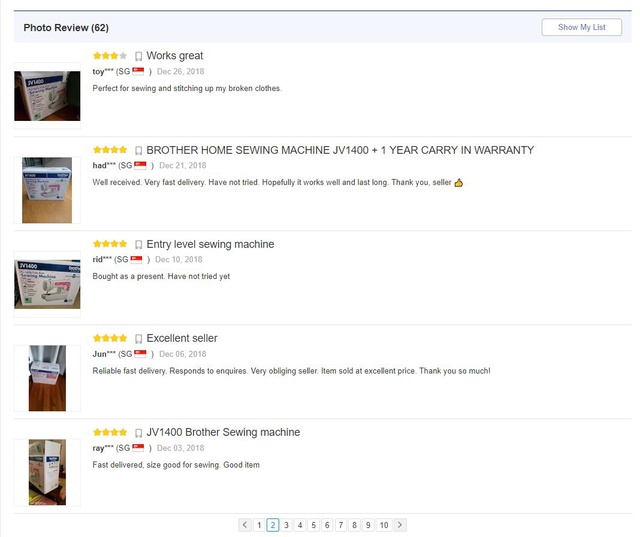Image resolution: width=640 pixels, height=537 pixels.
Task: View thumbnail of ray*** review
Action: pyautogui.click(x=47, y=472)
